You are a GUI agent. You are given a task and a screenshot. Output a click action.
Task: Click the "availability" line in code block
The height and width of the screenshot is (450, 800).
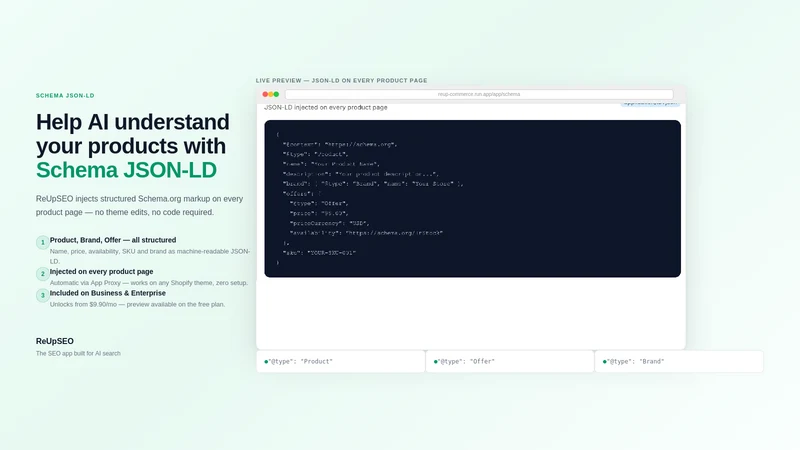coord(366,233)
